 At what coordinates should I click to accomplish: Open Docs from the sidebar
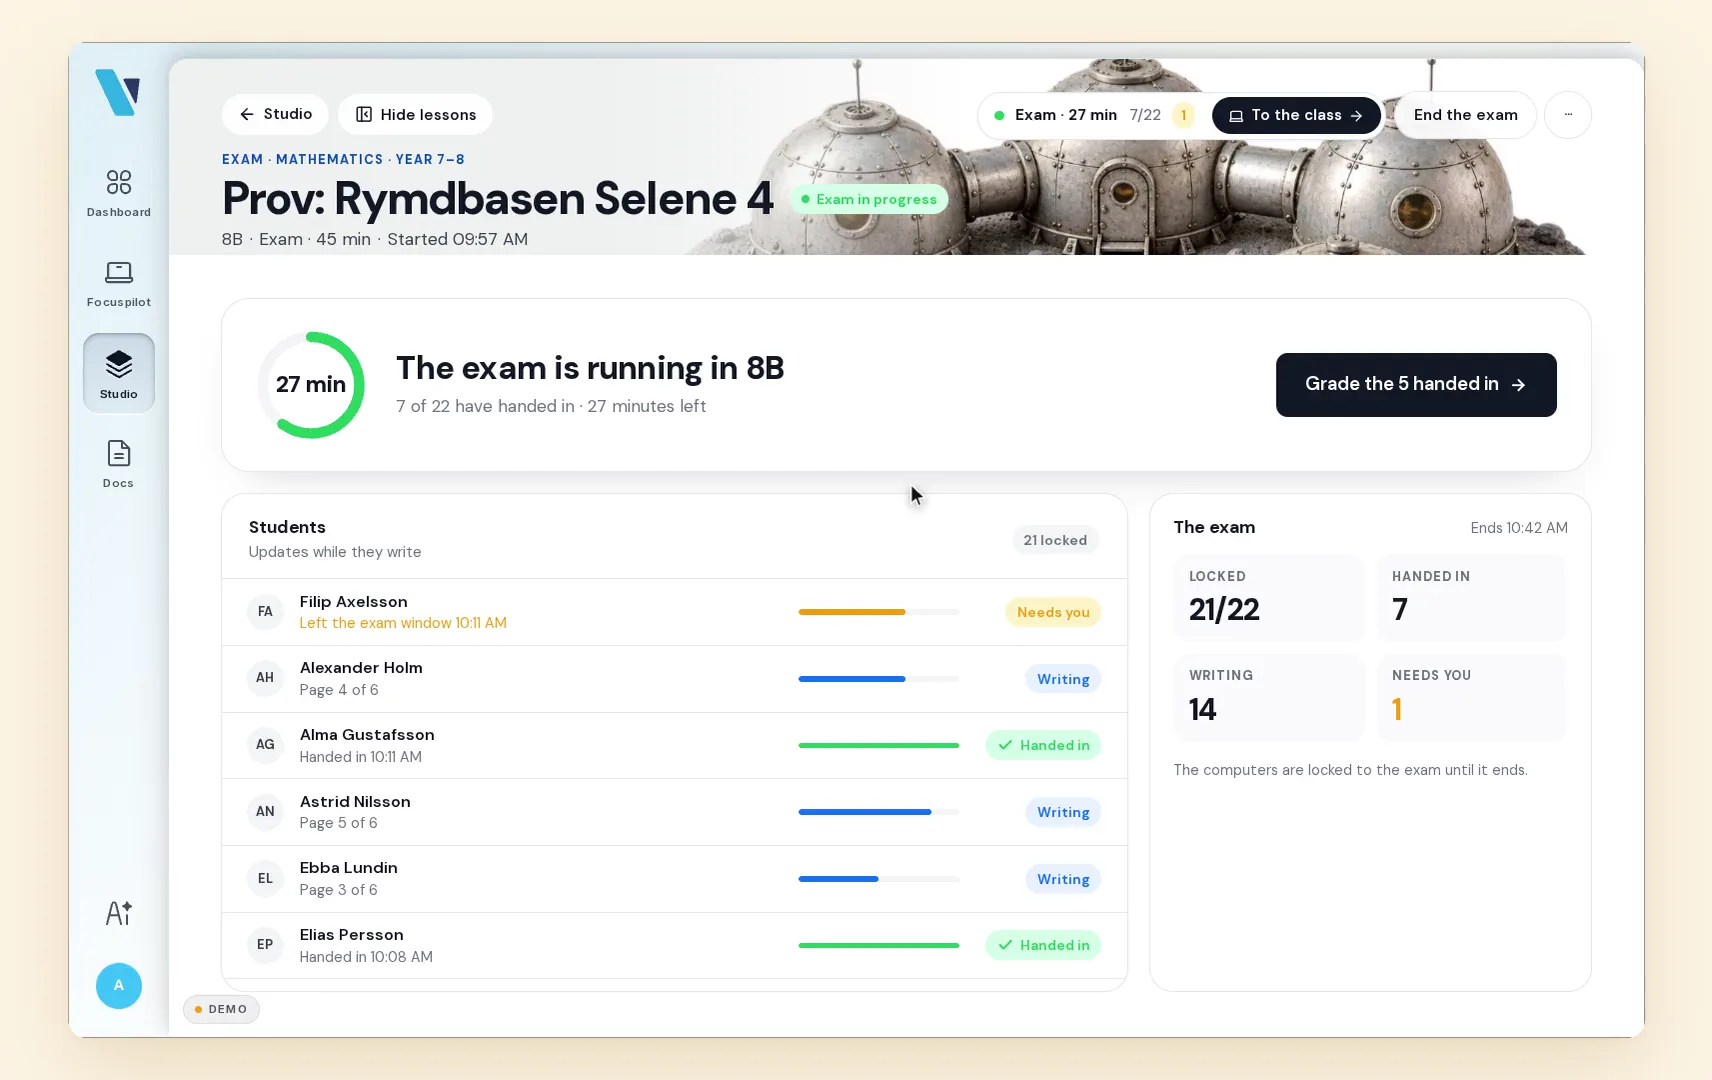click(x=118, y=464)
